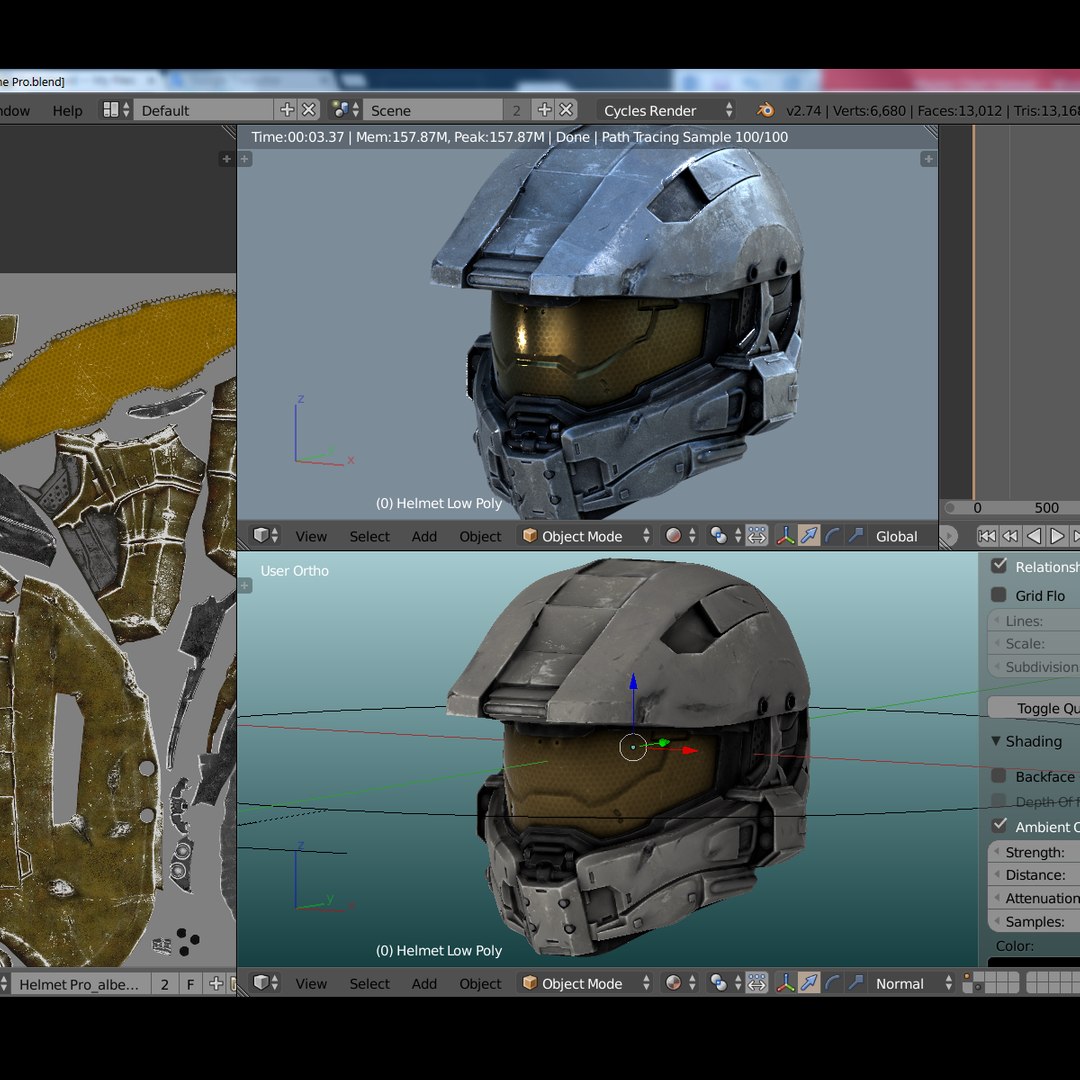Click first layer button in lower viewport
The image size is (1080, 1080).
coord(968,977)
